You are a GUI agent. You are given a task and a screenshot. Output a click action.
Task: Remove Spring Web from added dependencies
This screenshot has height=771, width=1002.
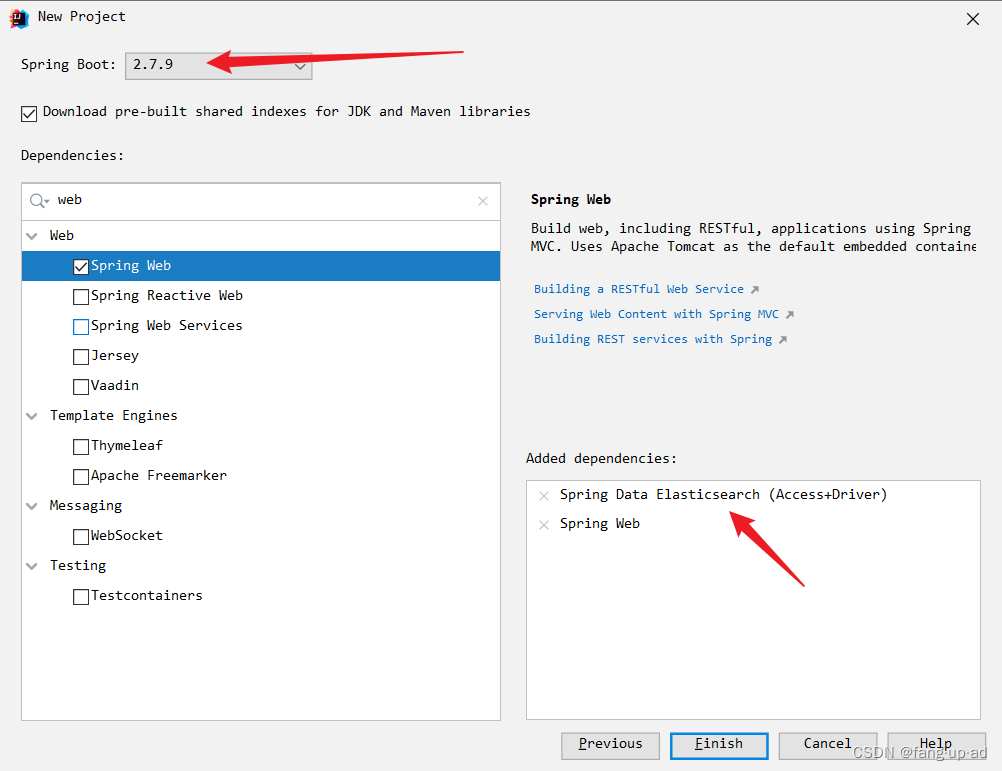tap(544, 525)
